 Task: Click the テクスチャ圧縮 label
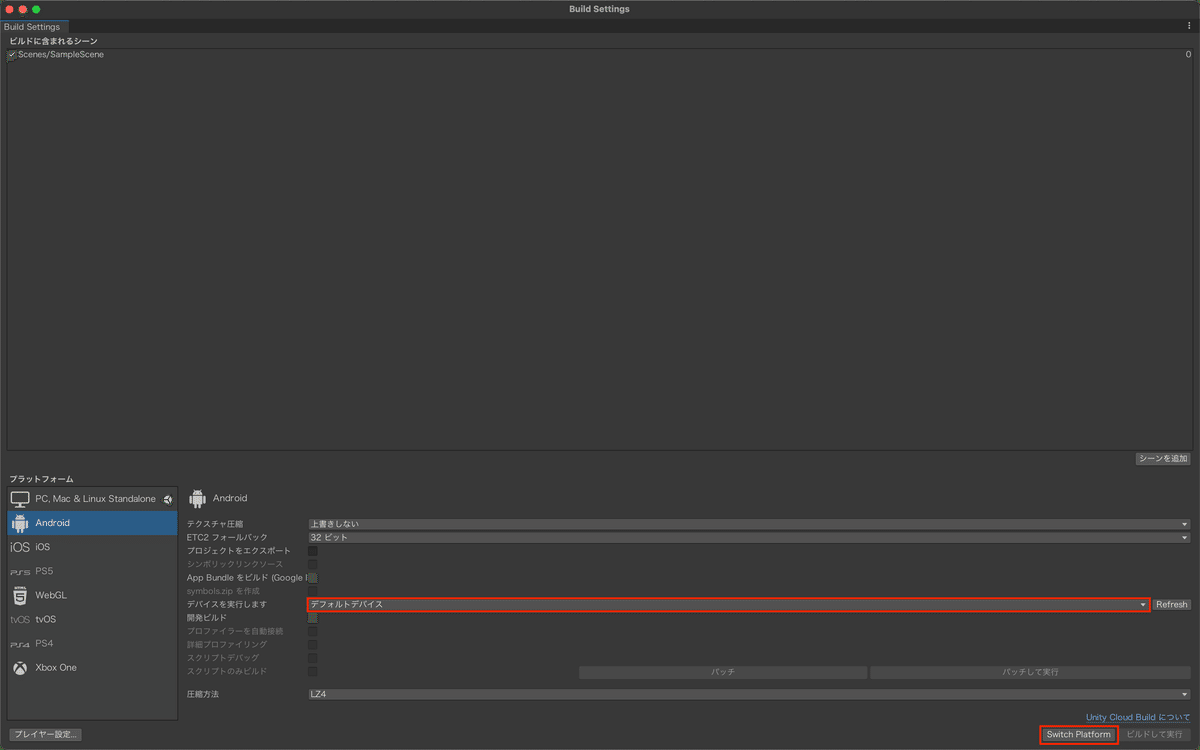(x=215, y=524)
